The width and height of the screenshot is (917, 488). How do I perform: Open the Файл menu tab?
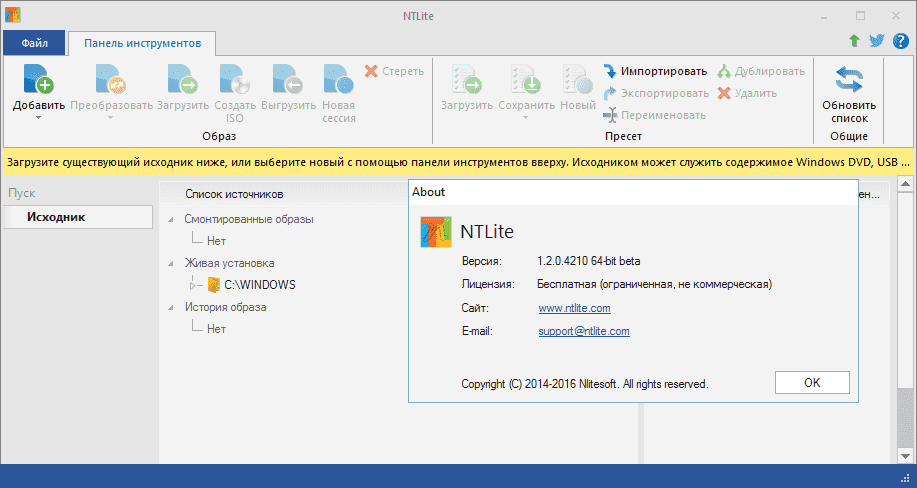[x=34, y=43]
